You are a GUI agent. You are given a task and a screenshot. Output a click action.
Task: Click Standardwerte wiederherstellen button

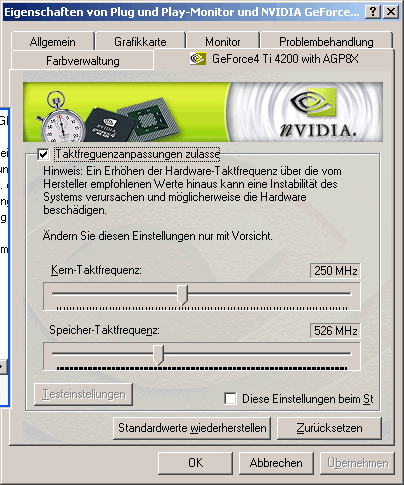192,428
